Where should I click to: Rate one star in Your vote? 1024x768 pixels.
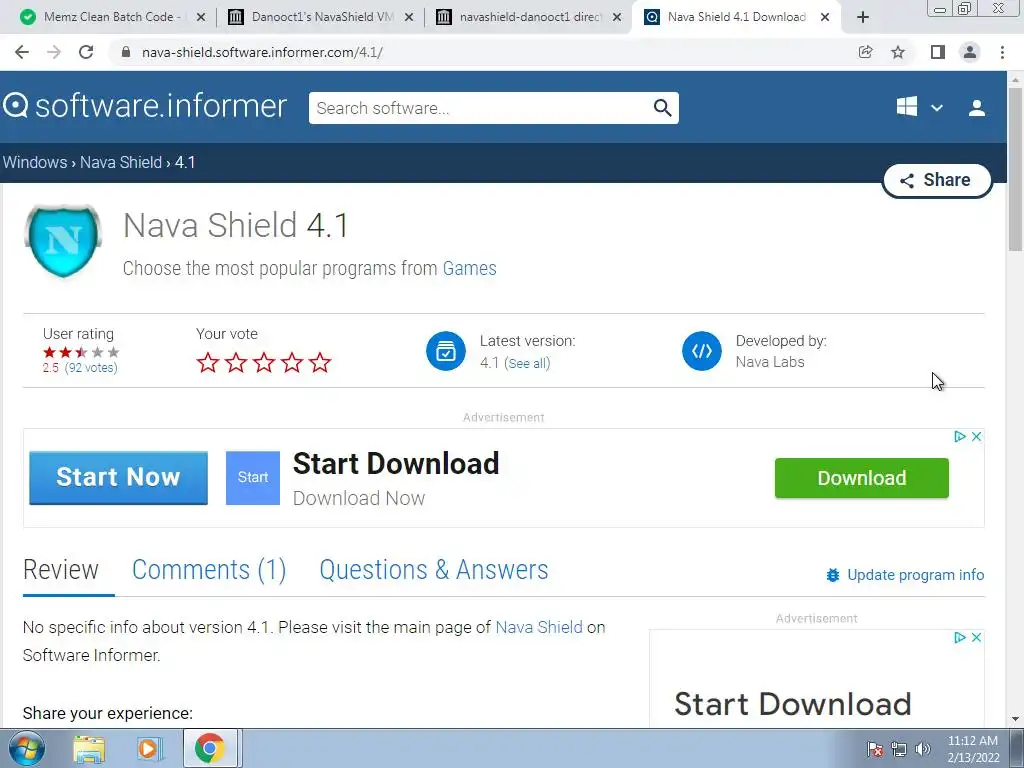[208, 362]
